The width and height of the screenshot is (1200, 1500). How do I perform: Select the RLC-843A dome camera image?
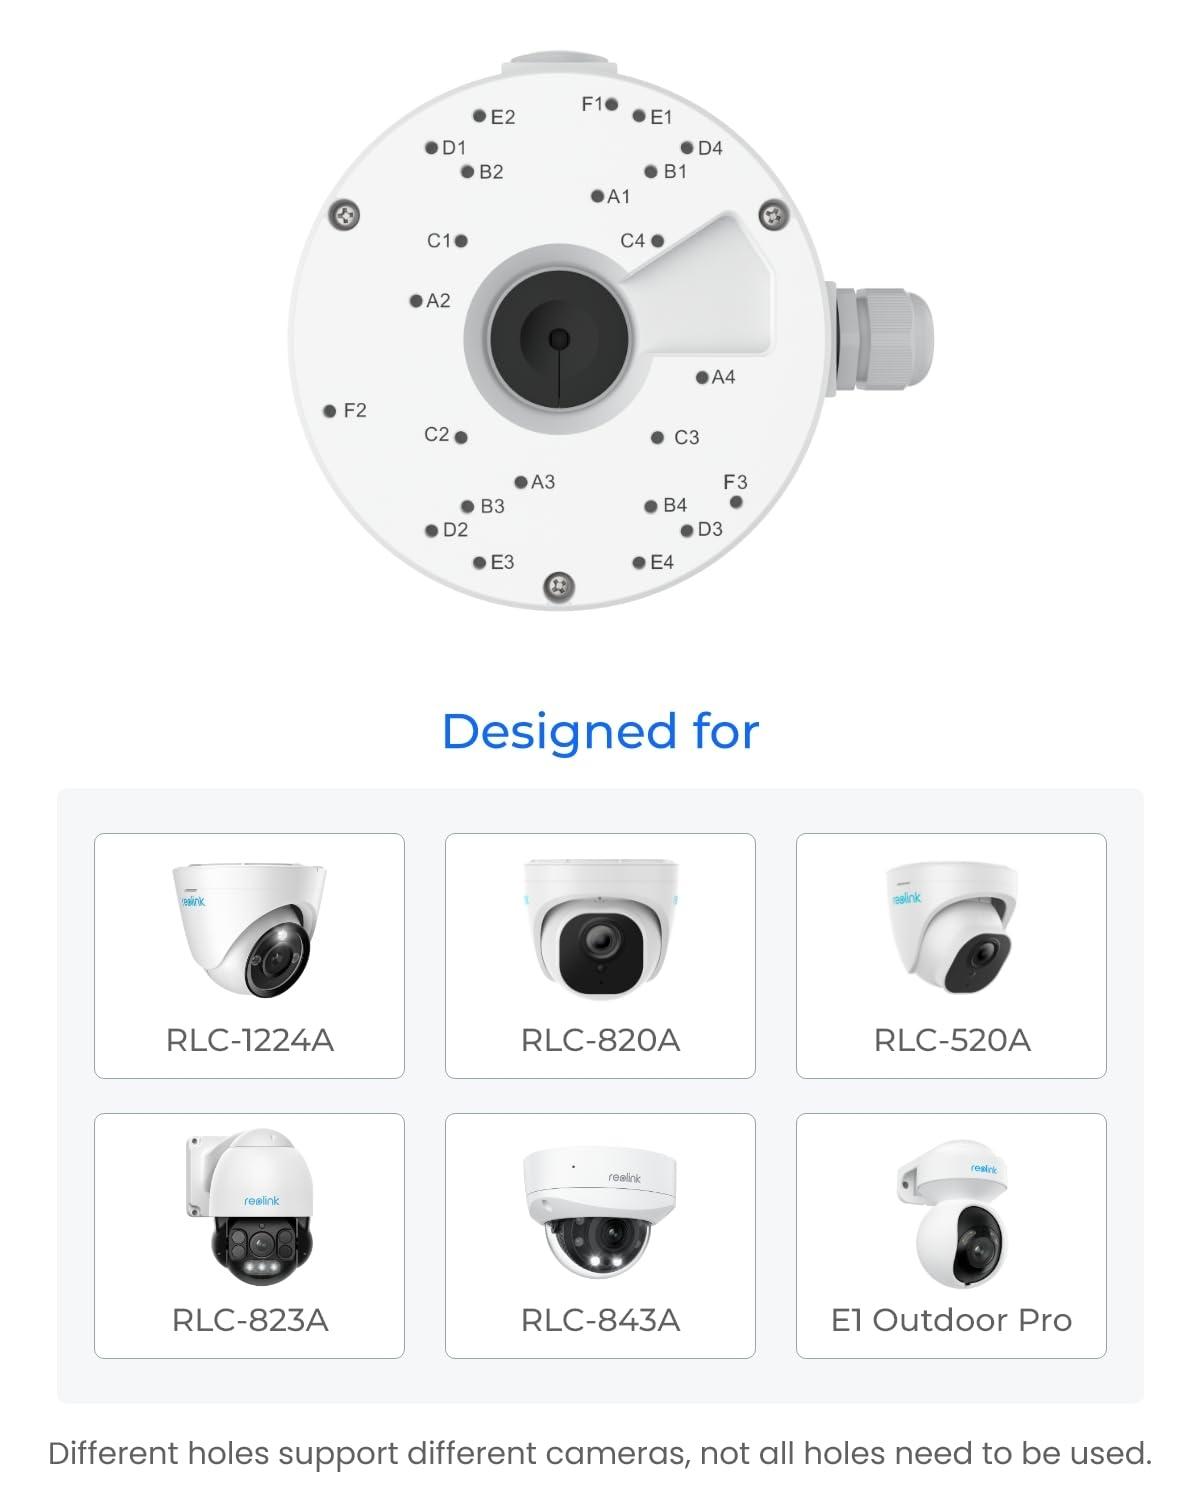(600, 1212)
